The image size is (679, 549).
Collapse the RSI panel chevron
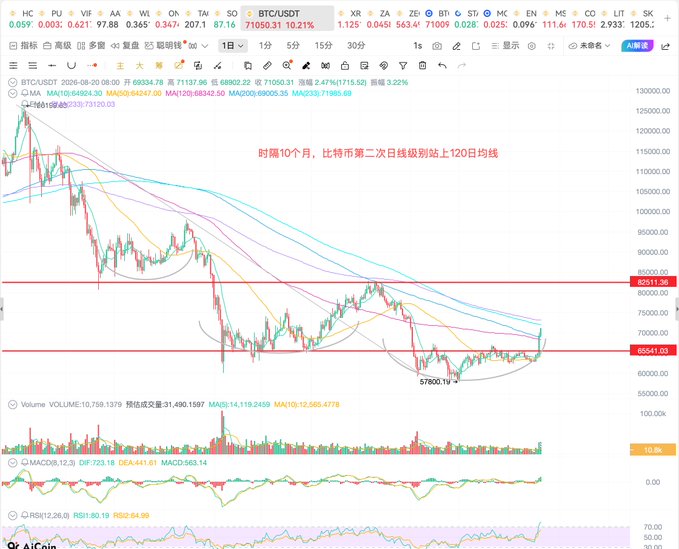click(x=13, y=515)
